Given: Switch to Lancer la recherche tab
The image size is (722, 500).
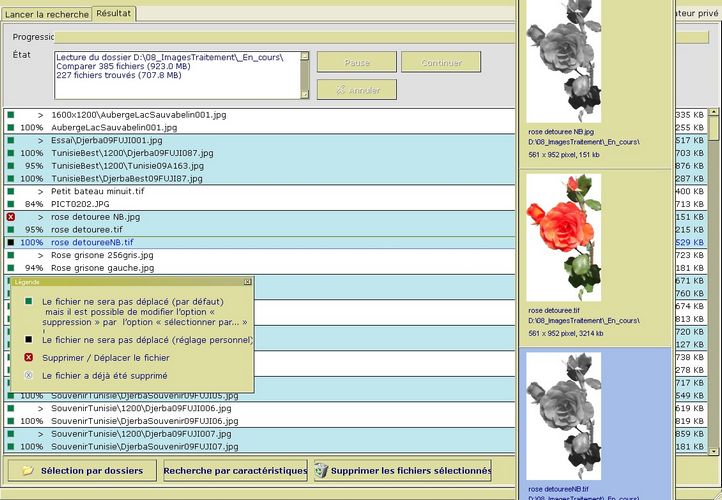Looking at the screenshot, I should click(x=46, y=14).
